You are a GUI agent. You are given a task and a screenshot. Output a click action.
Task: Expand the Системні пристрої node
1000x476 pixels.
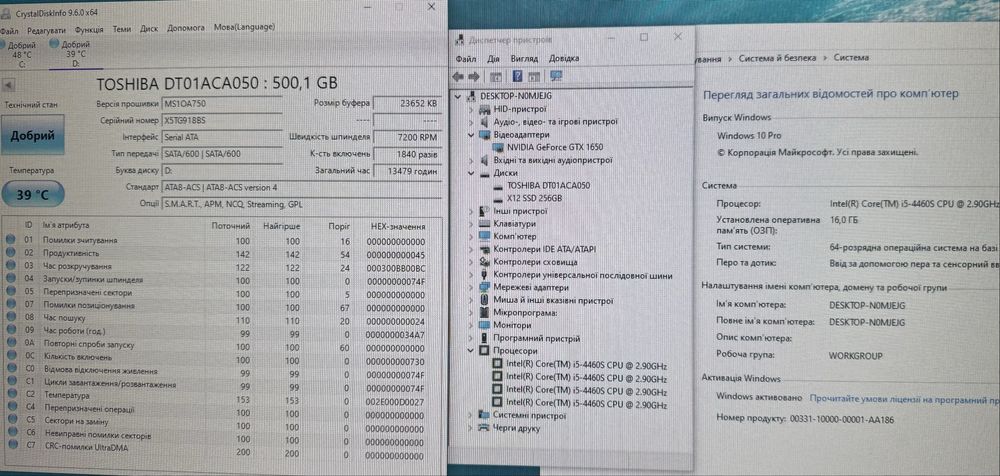click(x=471, y=415)
